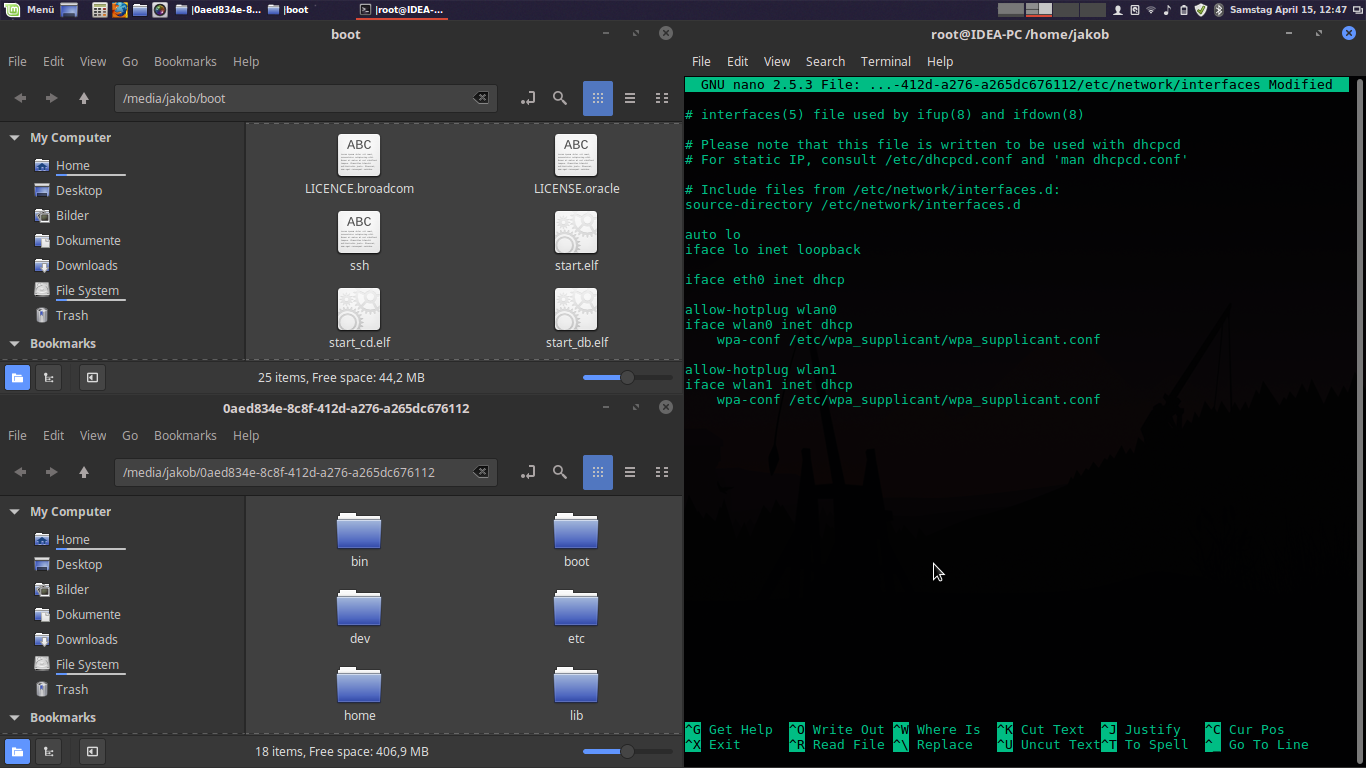The height and width of the screenshot is (768, 1366).
Task: Select the LICENCE.broadcom file
Action: tap(359, 164)
